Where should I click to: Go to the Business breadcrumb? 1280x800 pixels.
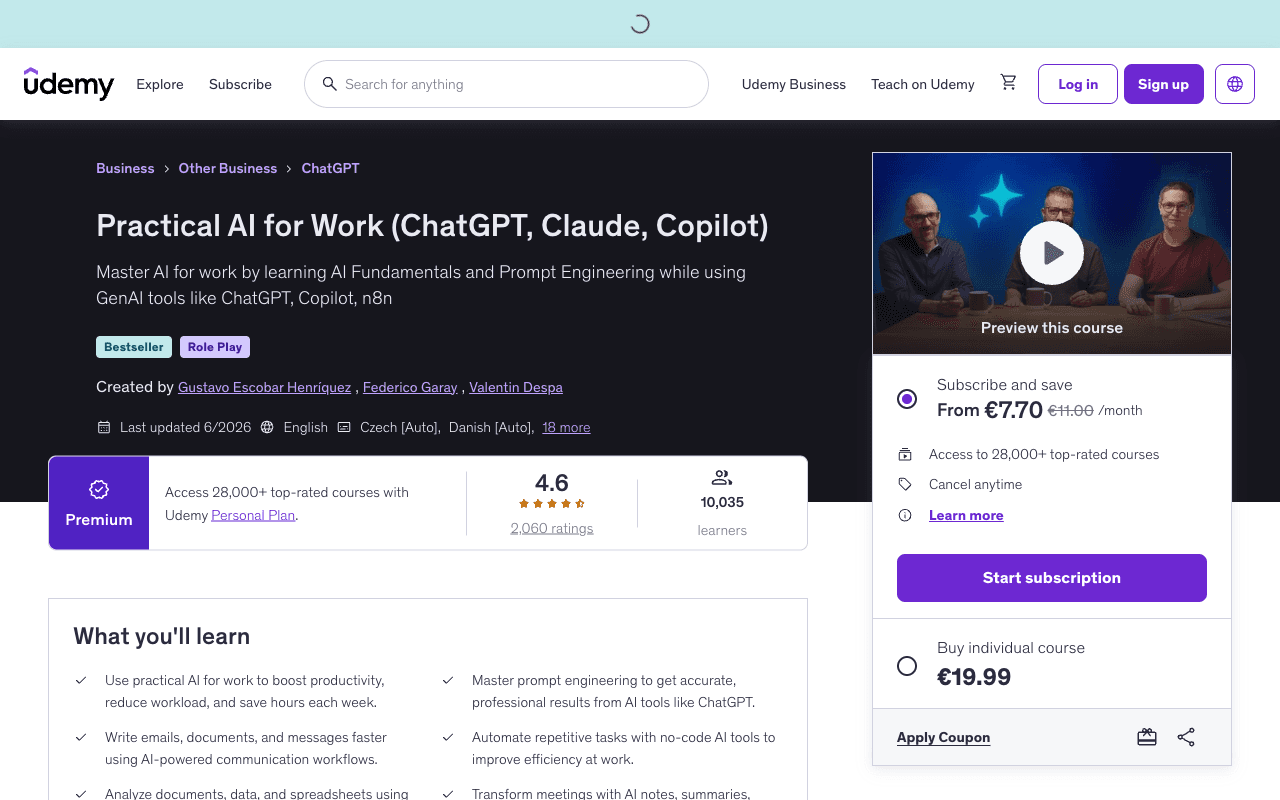[125, 168]
